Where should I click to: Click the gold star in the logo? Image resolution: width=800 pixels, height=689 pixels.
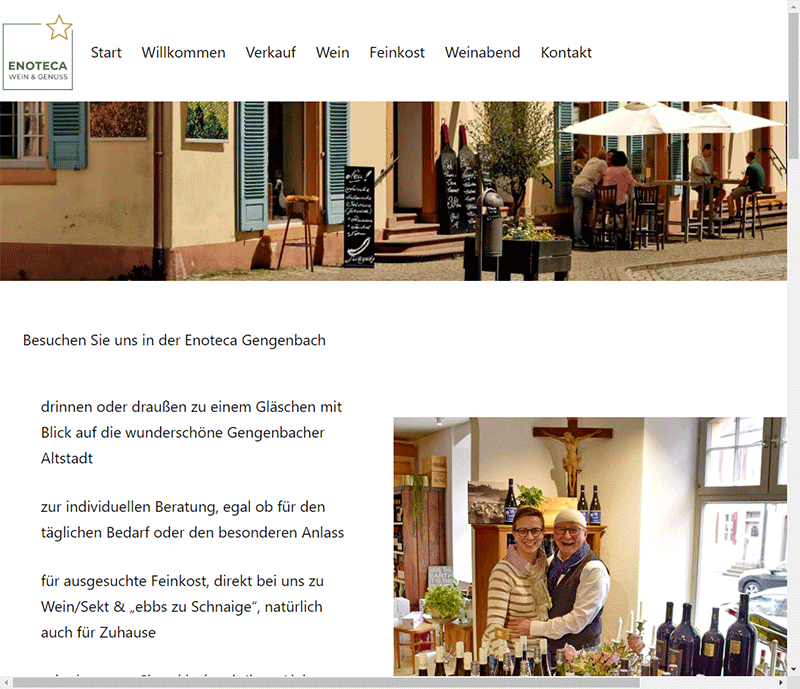point(59,28)
